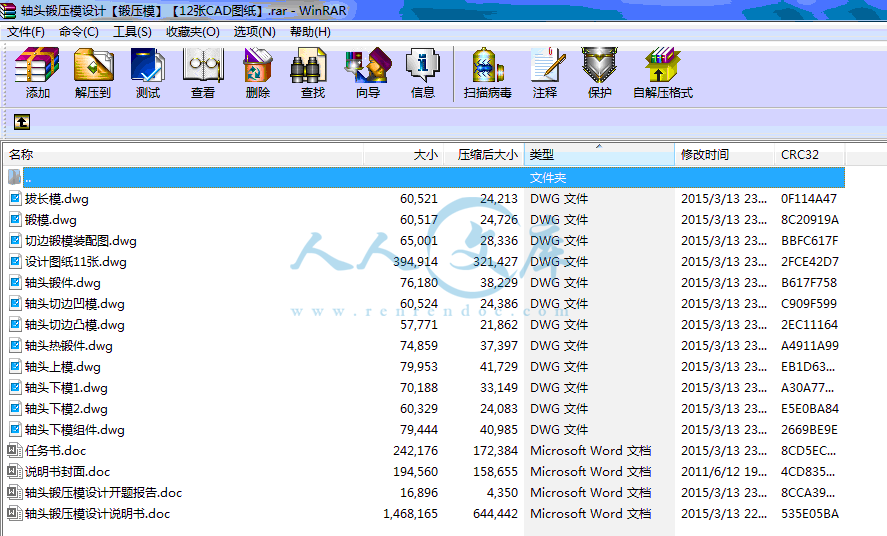The height and width of the screenshot is (536, 887).
Task: Click the packed size 321,427
Action: [x=496, y=262]
